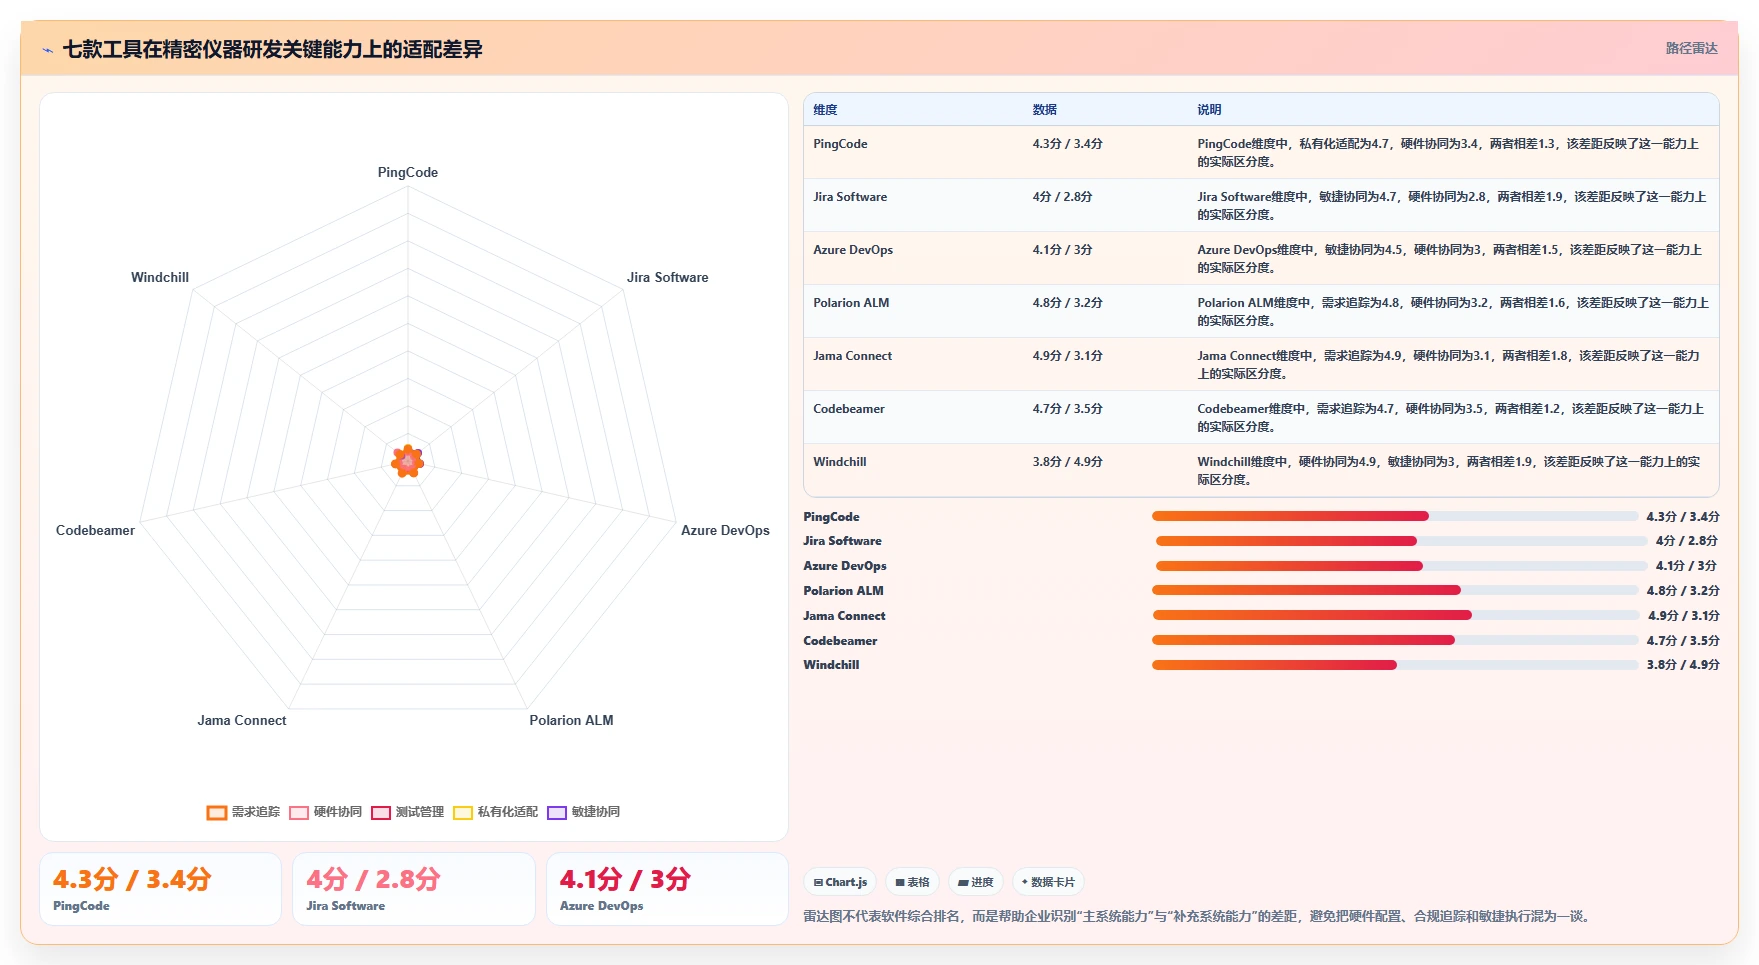Click the Codebeamer radar axis label
Screen dimensions: 1759x965
(x=95, y=530)
